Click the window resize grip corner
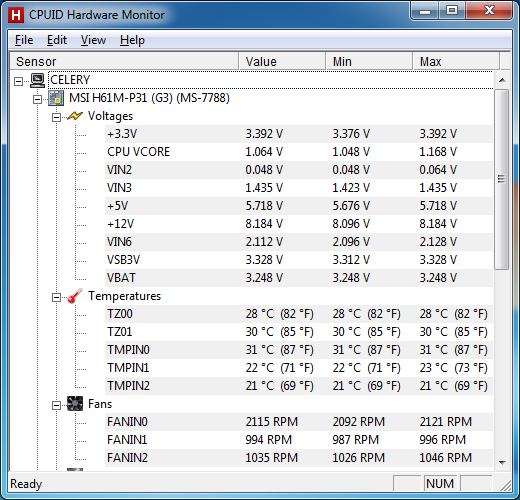This screenshot has width=520, height=500. [506, 486]
